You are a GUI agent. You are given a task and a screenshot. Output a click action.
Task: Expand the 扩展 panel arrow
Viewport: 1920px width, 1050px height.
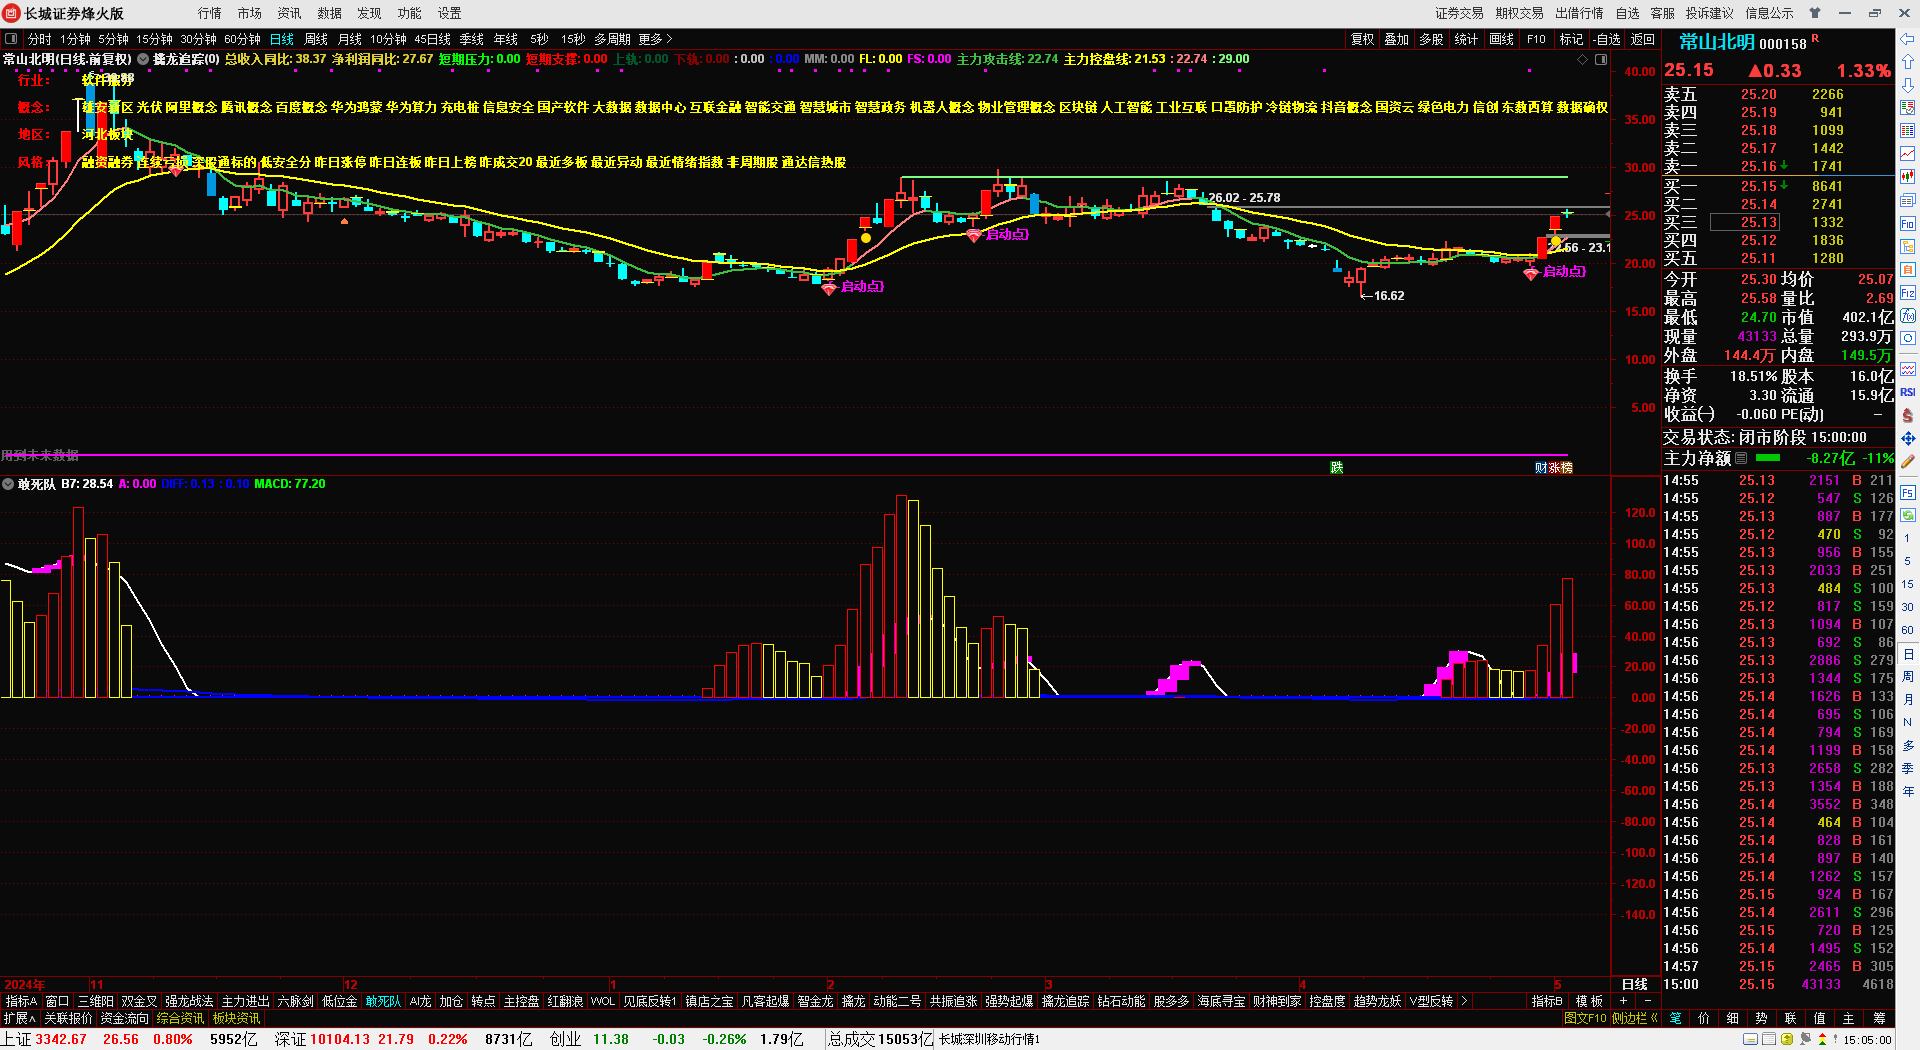pos(20,1018)
